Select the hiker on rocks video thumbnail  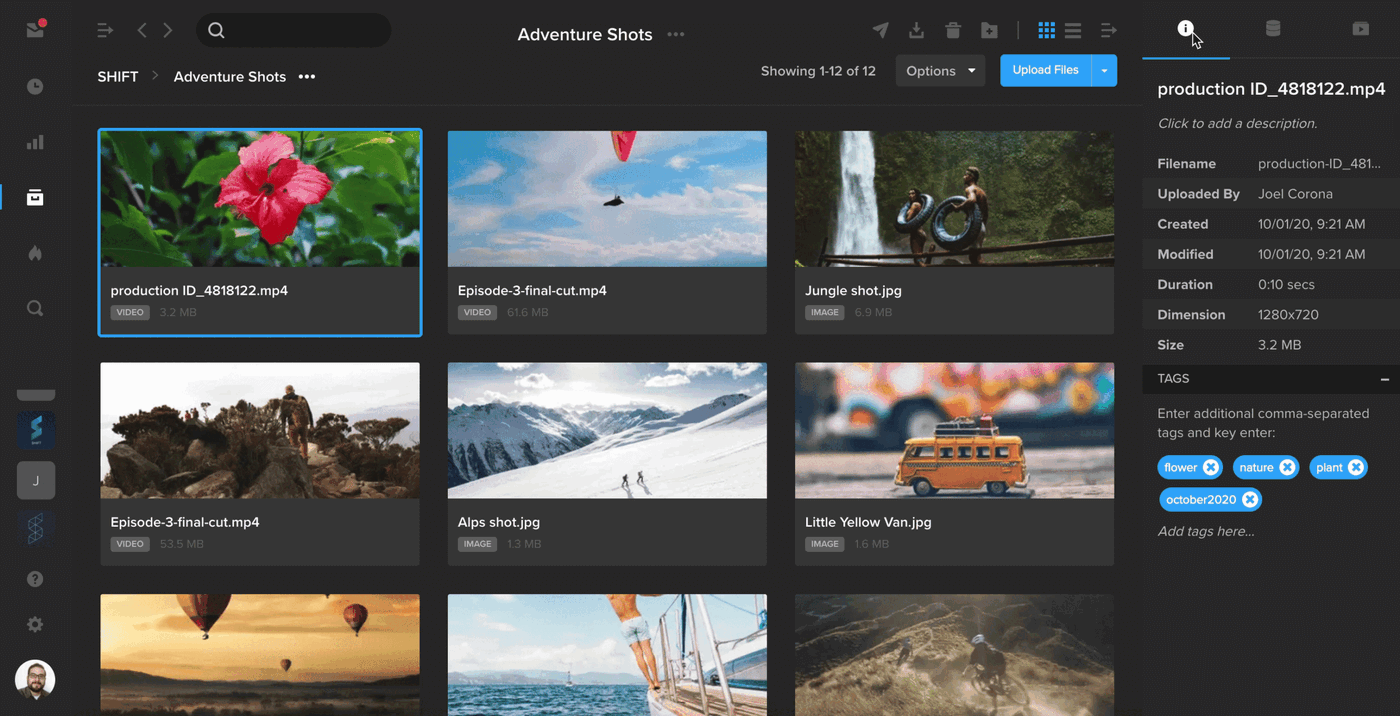point(260,431)
